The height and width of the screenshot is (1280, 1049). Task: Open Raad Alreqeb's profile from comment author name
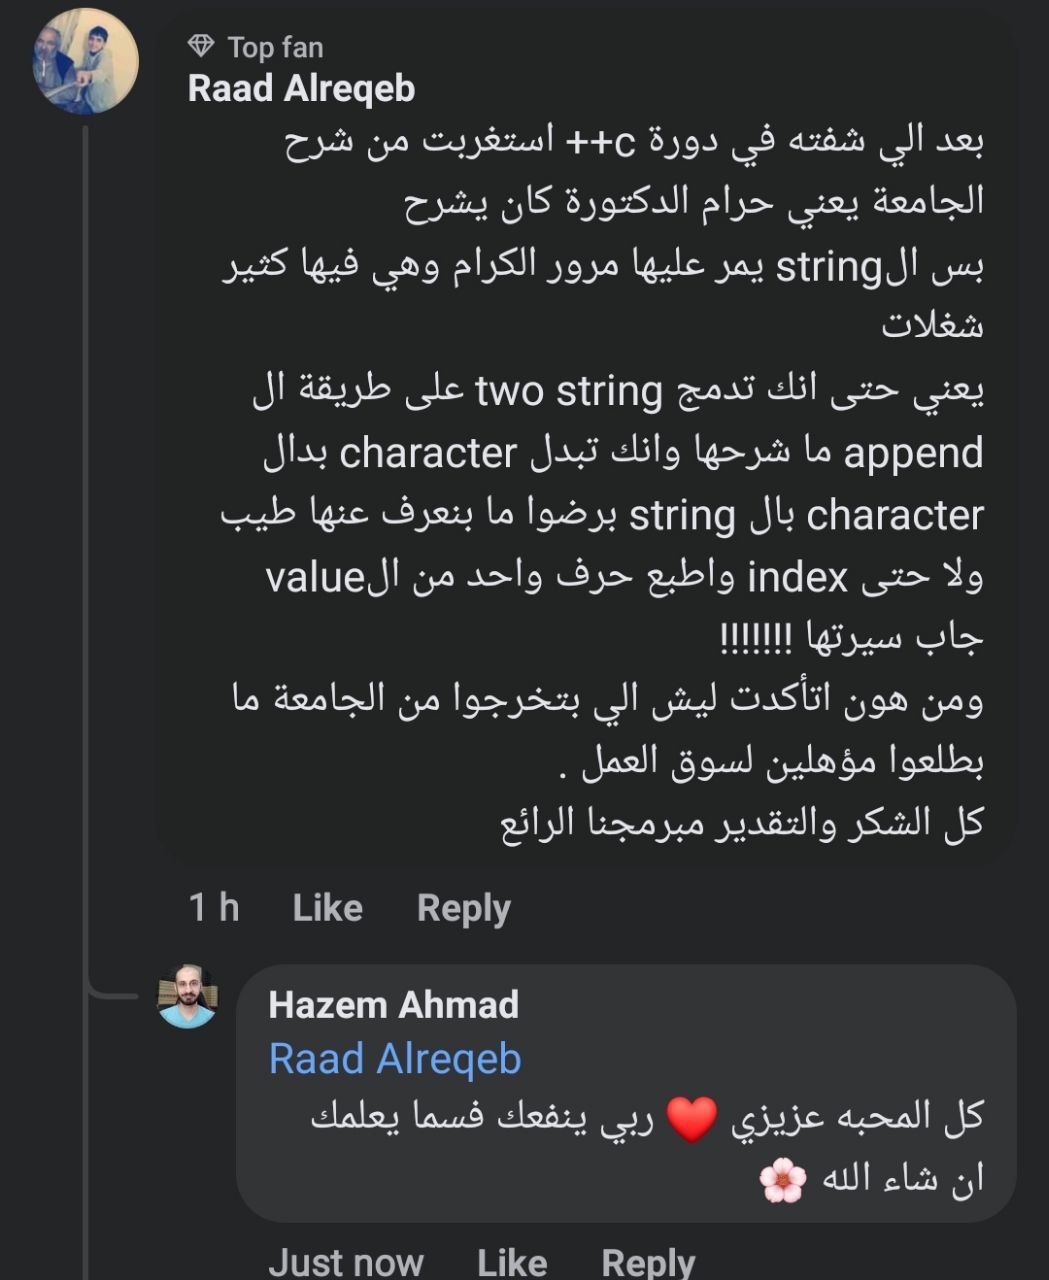coord(301,89)
